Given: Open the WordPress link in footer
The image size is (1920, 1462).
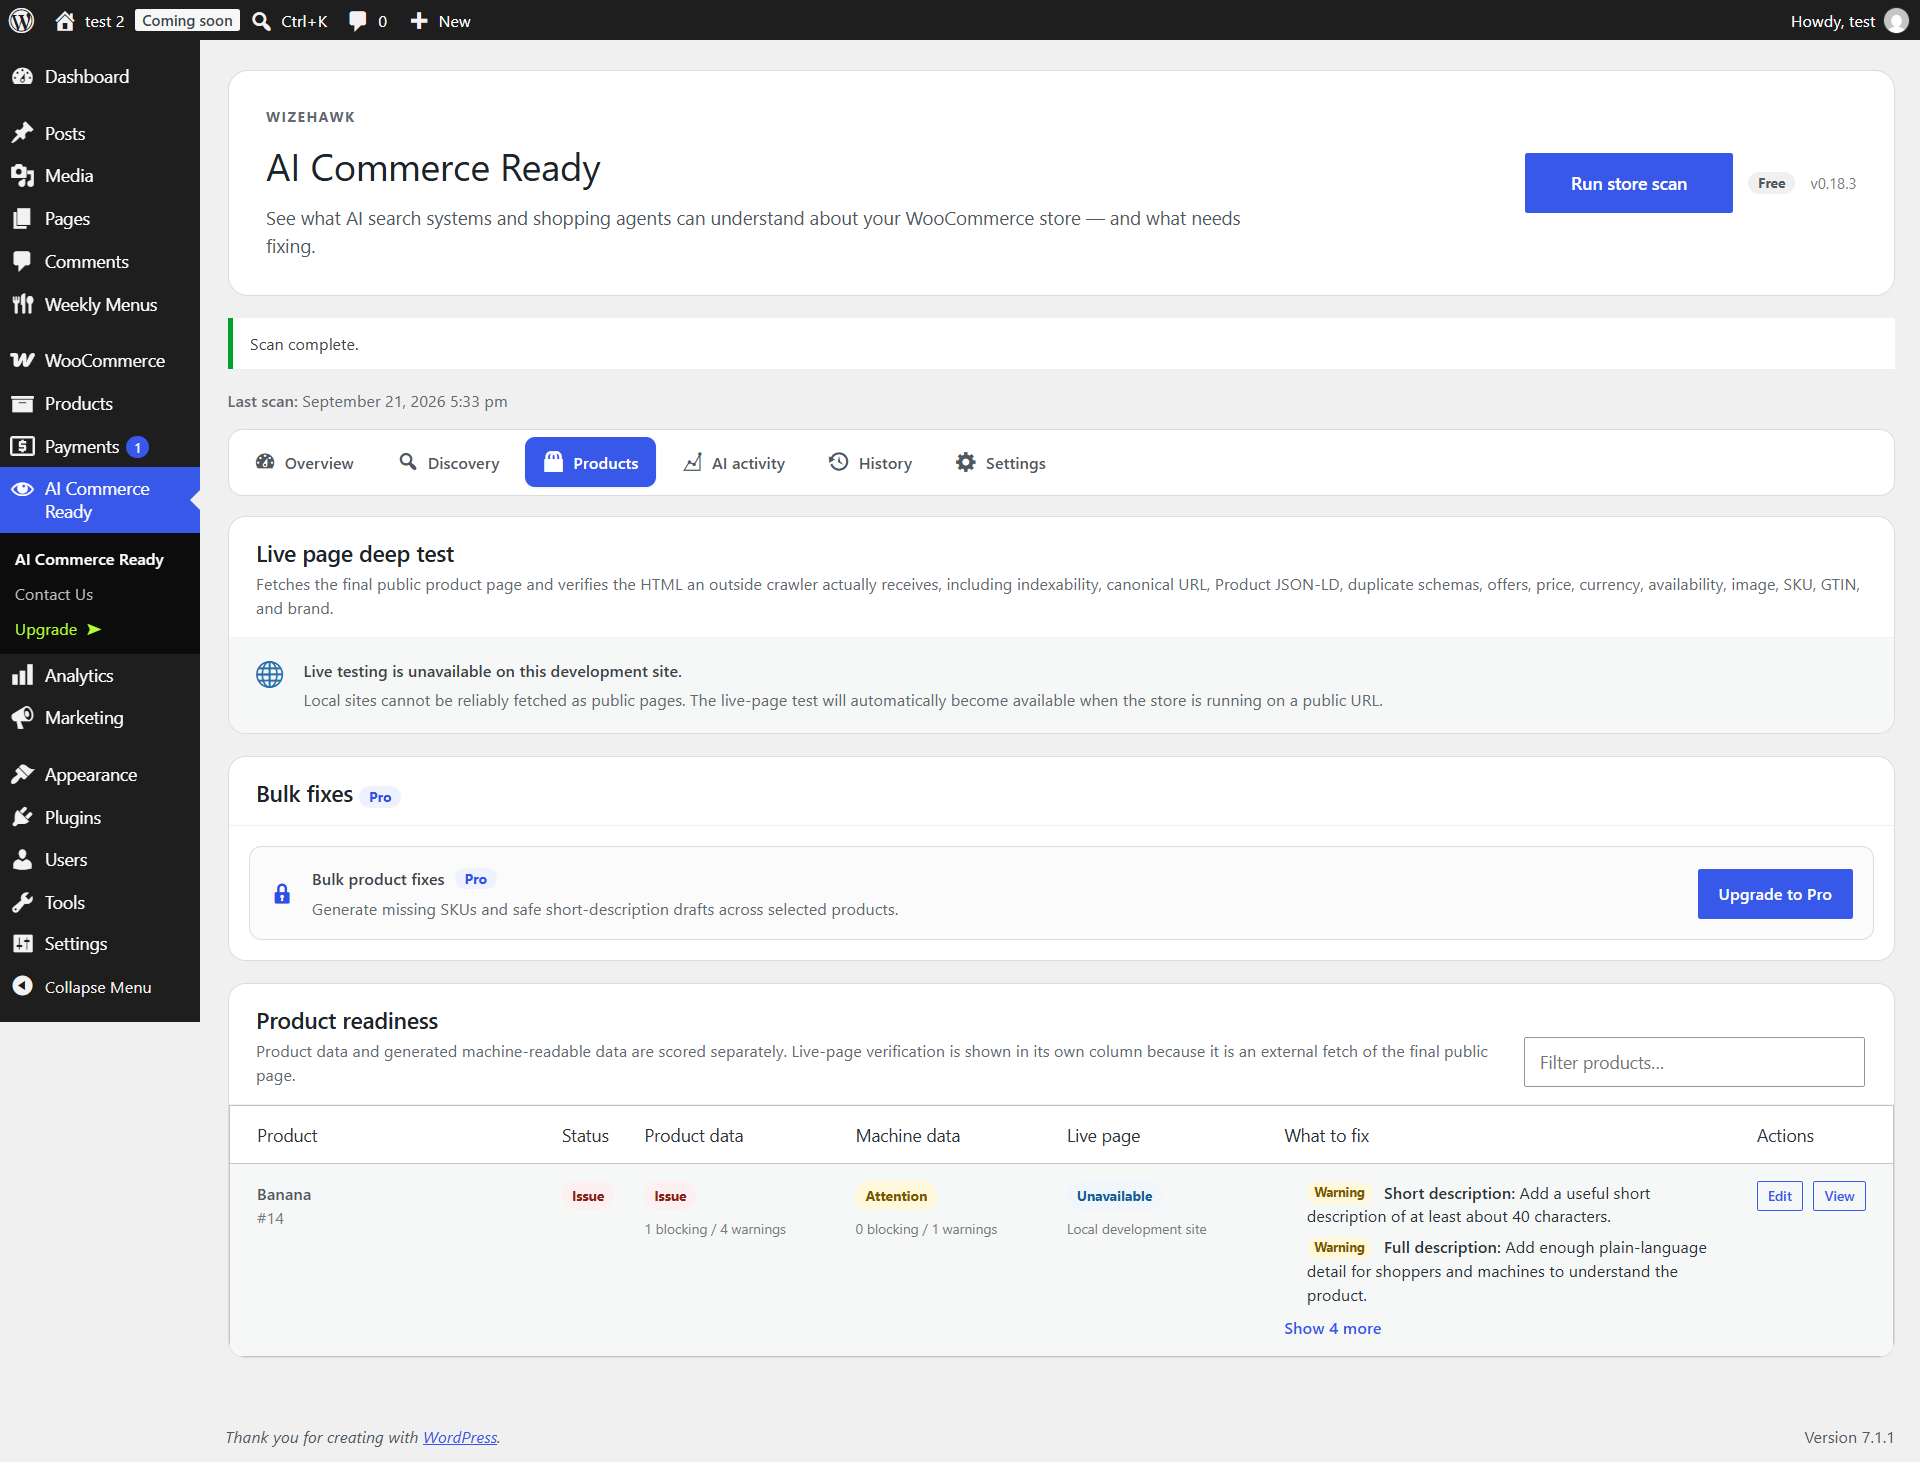Looking at the screenshot, I should tap(460, 1437).
